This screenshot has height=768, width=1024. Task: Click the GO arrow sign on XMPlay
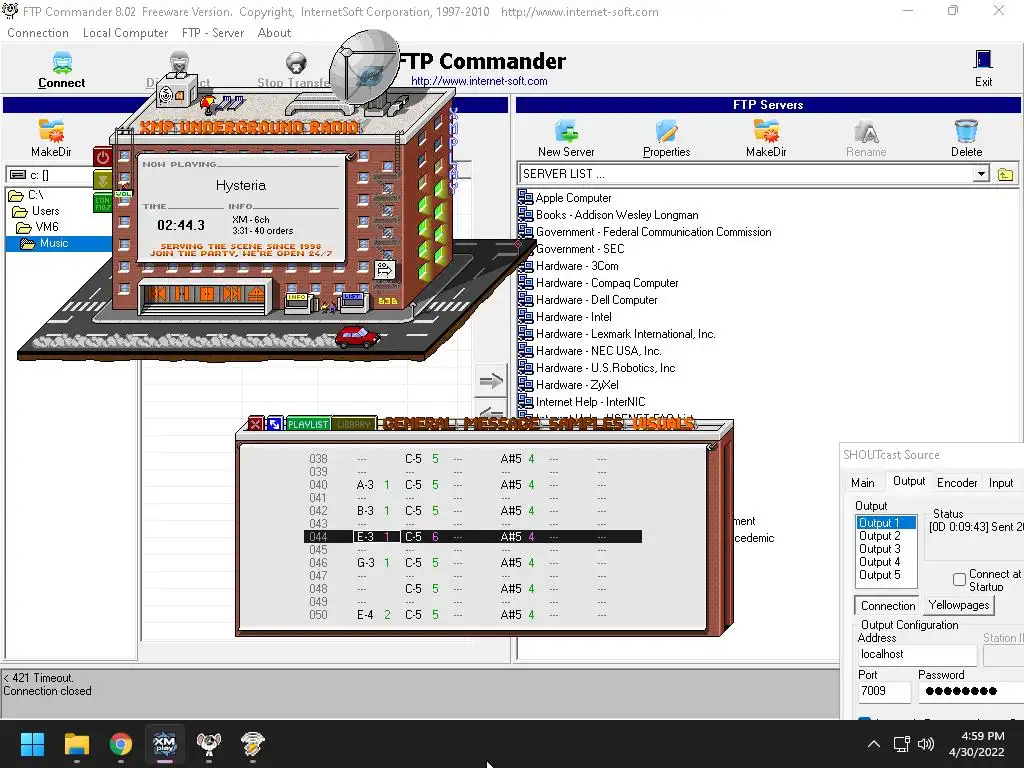click(x=385, y=269)
